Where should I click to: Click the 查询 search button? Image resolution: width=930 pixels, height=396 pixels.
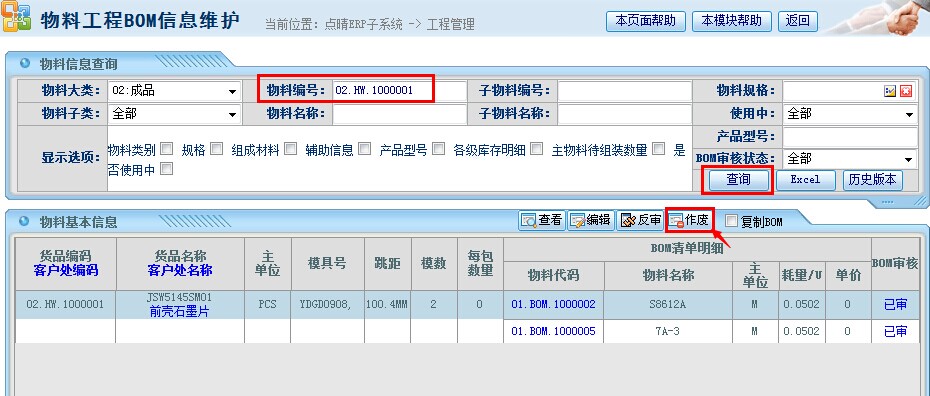(x=738, y=180)
